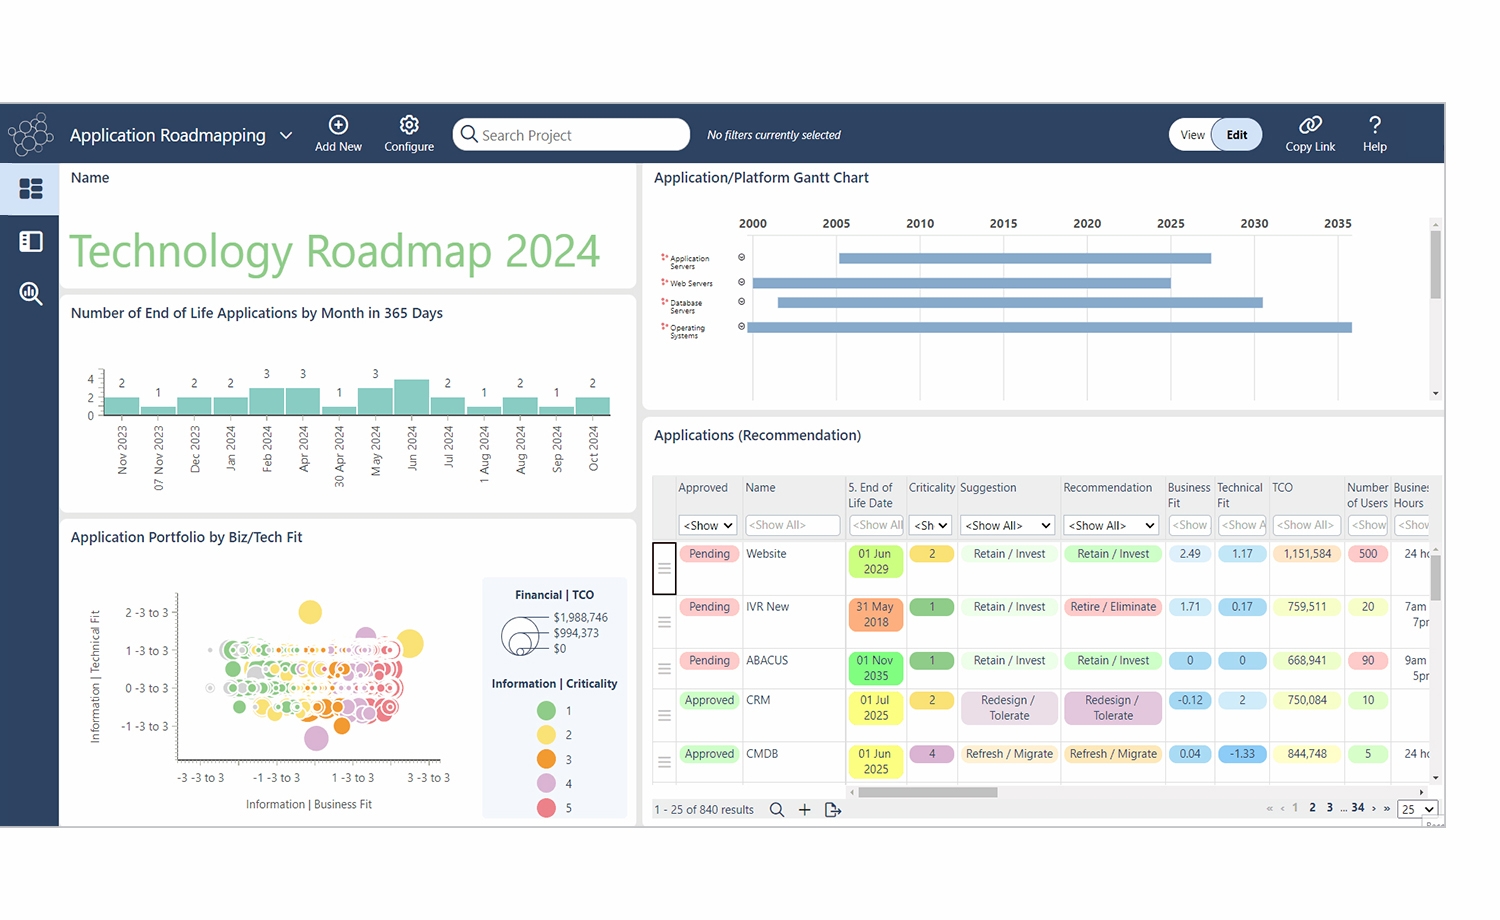Open the chart search icon in the sidebar
Image resolution: width=1500 pixels, height=920 pixels.
pos(30,294)
